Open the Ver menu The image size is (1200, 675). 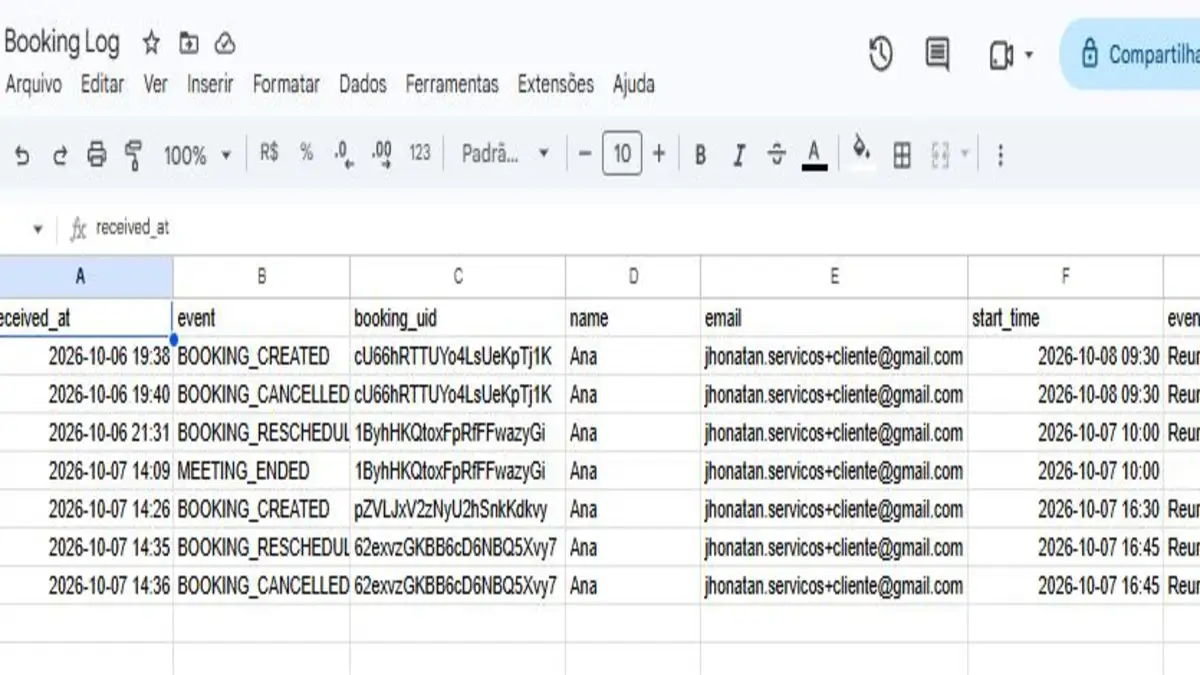point(155,84)
